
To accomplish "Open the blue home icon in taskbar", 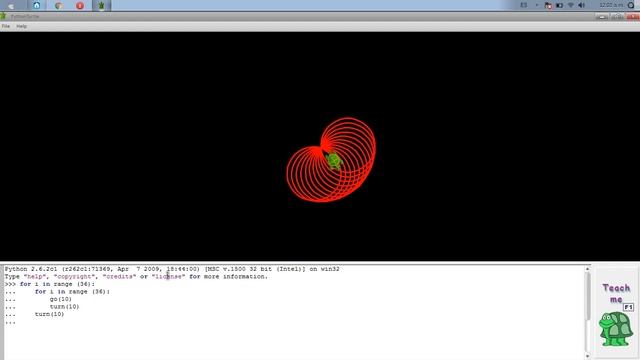I will pos(37,5).
